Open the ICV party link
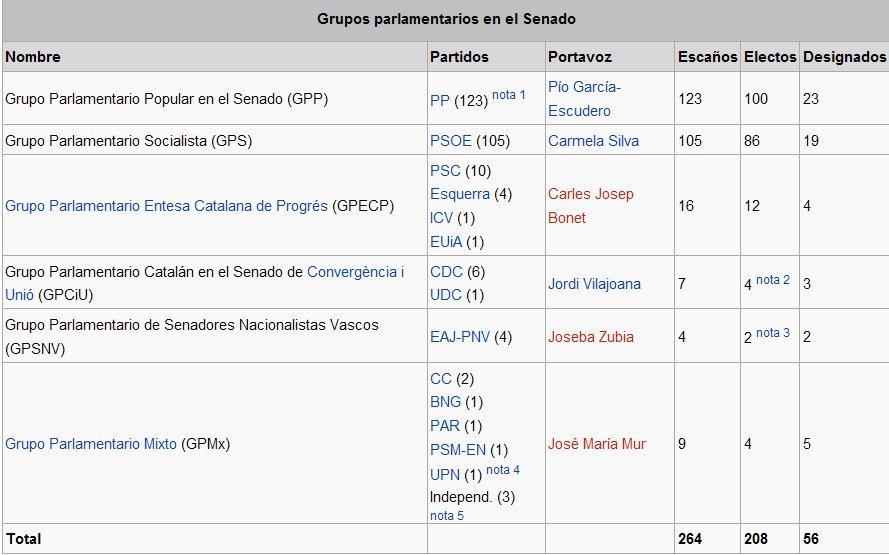889x555 pixels. [441, 218]
